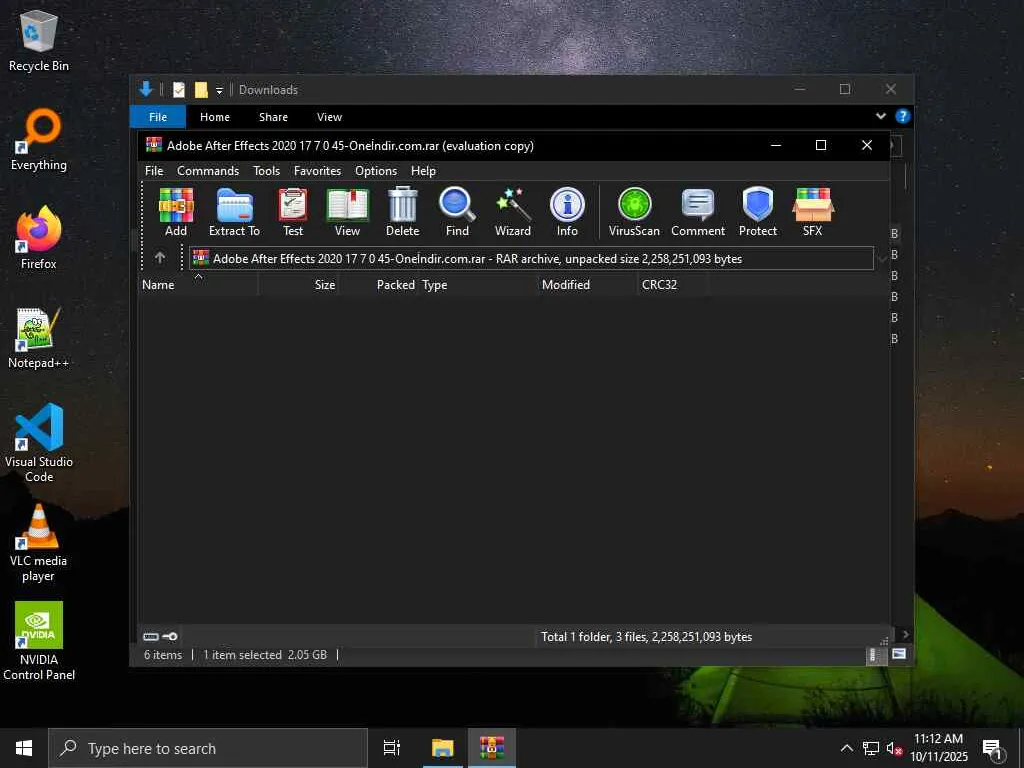
Task: Sort by CRC32 column header
Action: (673, 285)
